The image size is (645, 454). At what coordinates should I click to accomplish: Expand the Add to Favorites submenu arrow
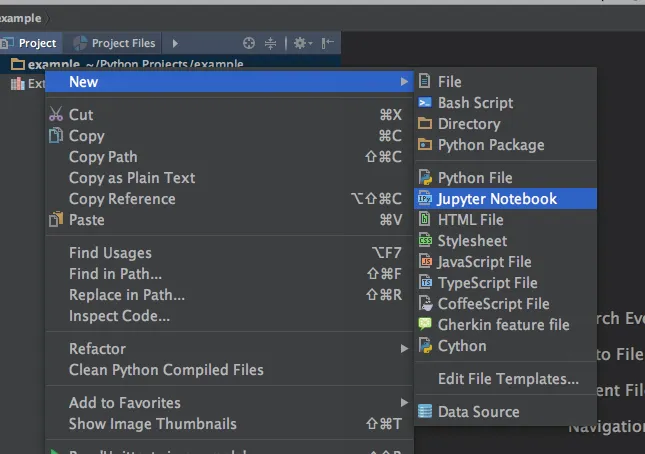tap(404, 403)
